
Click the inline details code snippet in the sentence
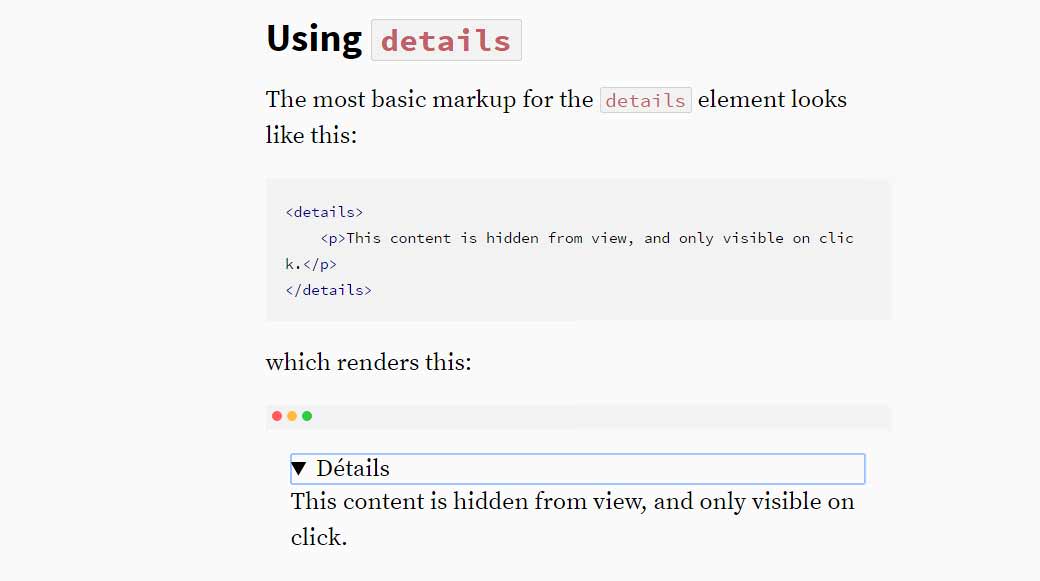click(645, 99)
